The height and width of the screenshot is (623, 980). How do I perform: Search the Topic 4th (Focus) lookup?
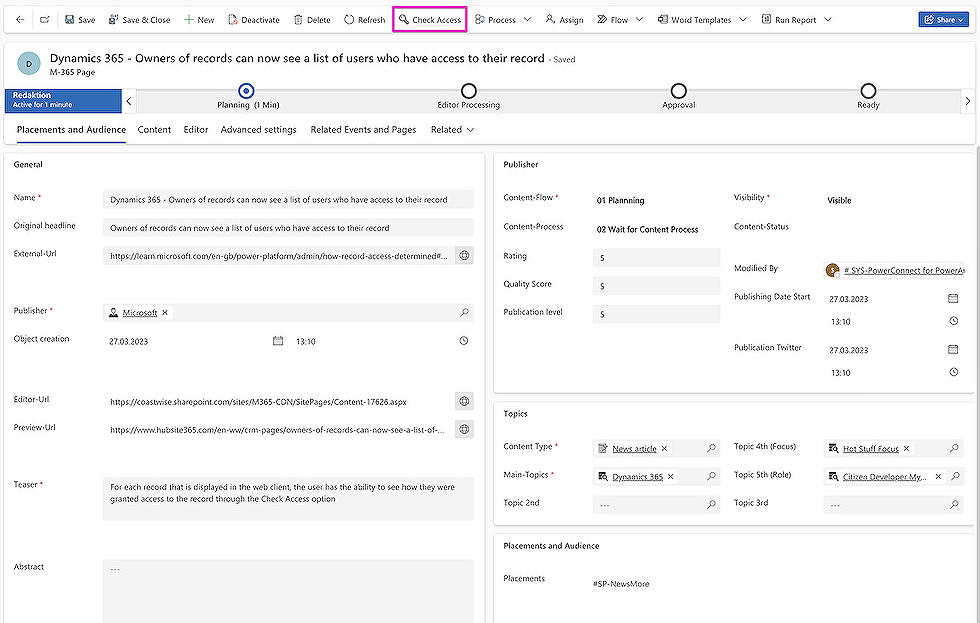click(x=954, y=448)
